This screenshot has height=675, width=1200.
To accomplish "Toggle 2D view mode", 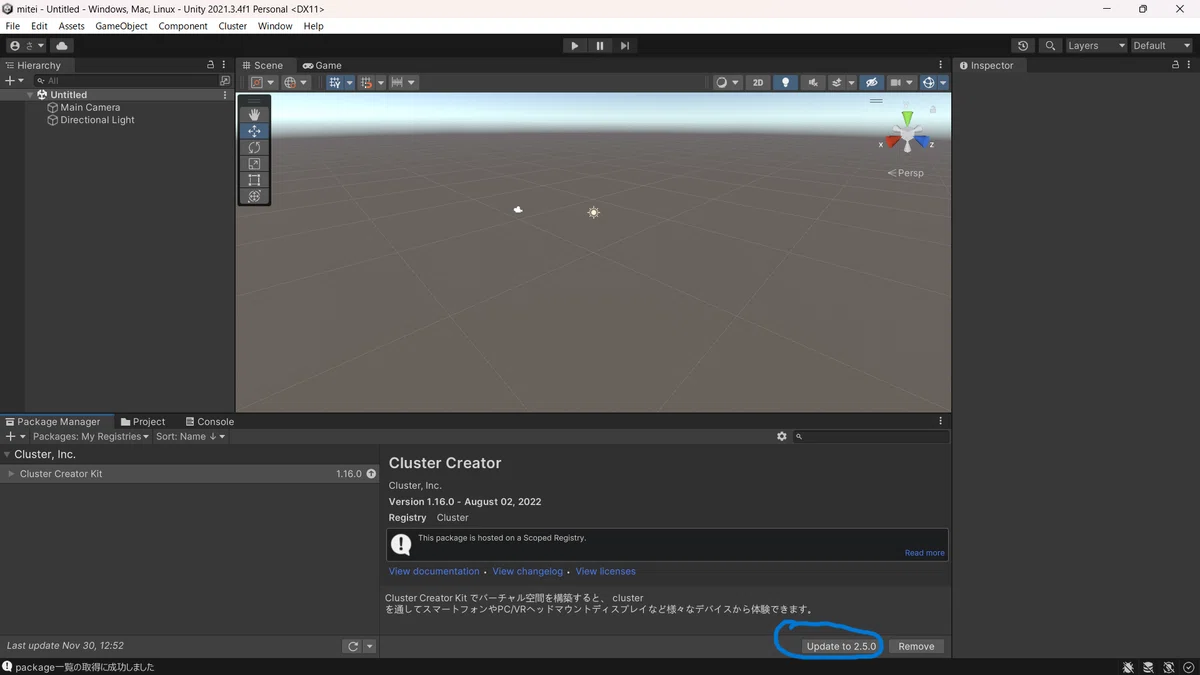I will 758,83.
